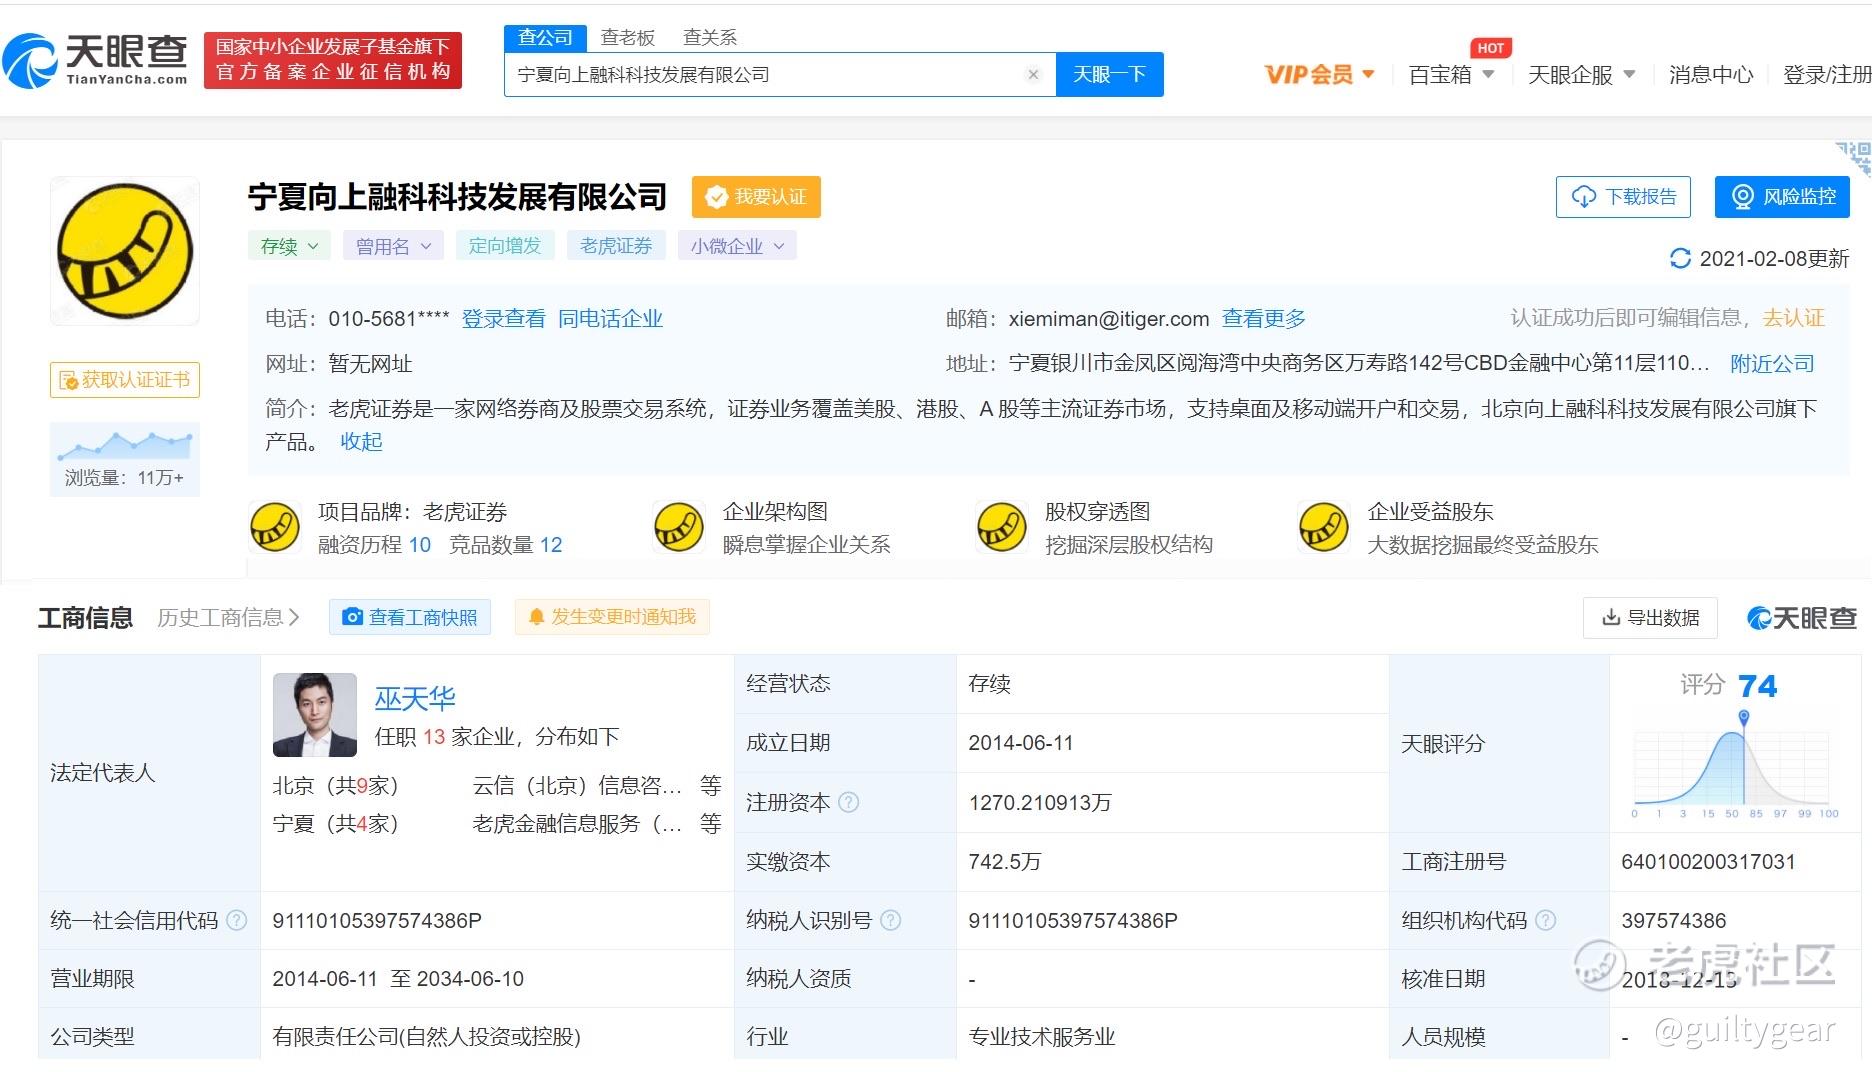1872x1072 pixels.
Task: Click the 天眼一下 search button
Action: [1109, 74]
